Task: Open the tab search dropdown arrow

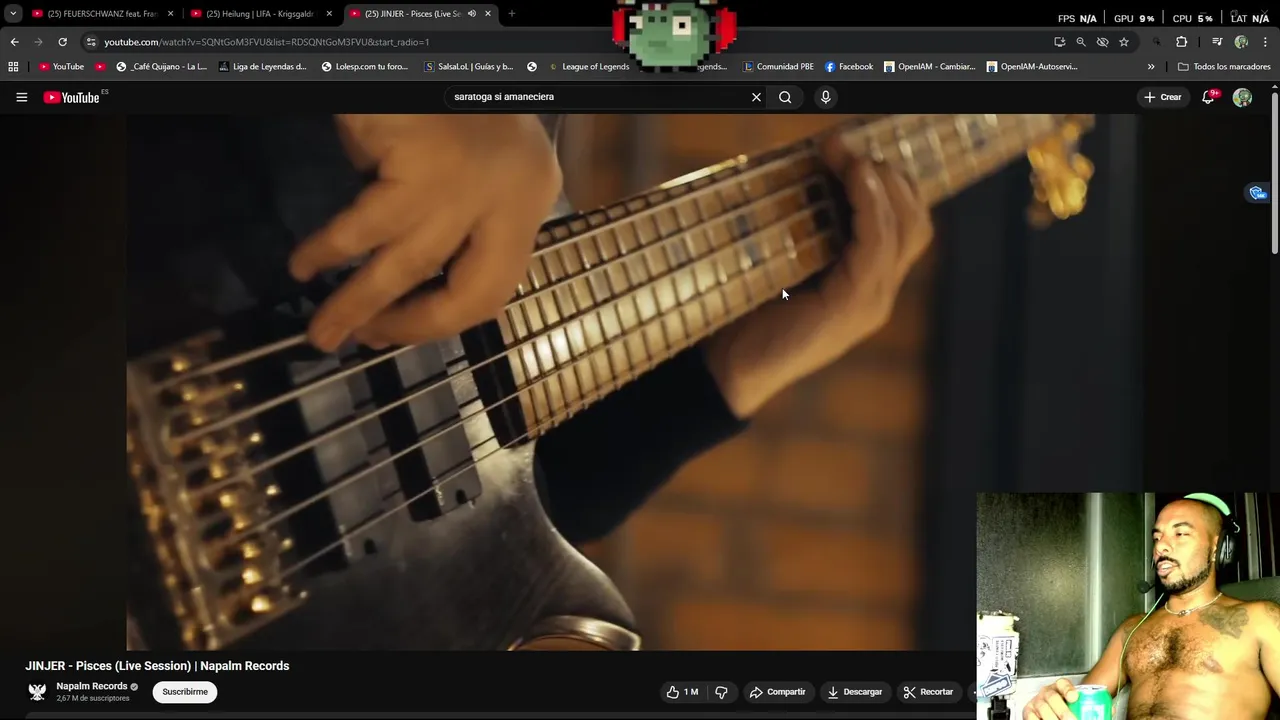Action: pos(13,14)
